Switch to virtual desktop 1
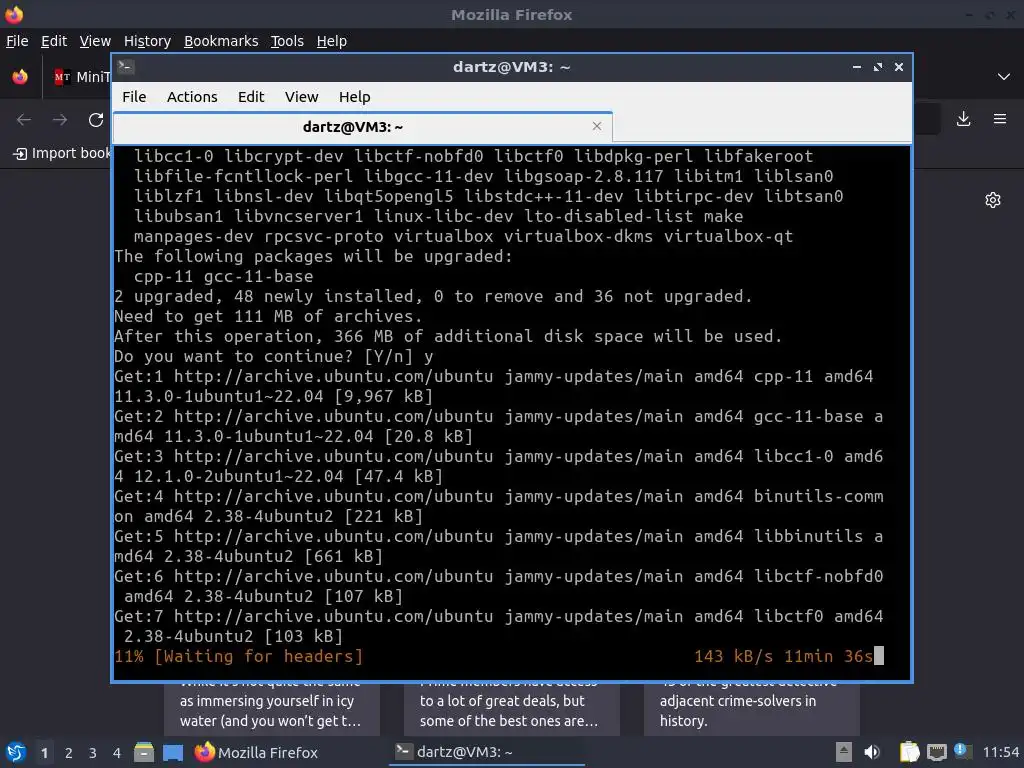 [x=44, y=753]
